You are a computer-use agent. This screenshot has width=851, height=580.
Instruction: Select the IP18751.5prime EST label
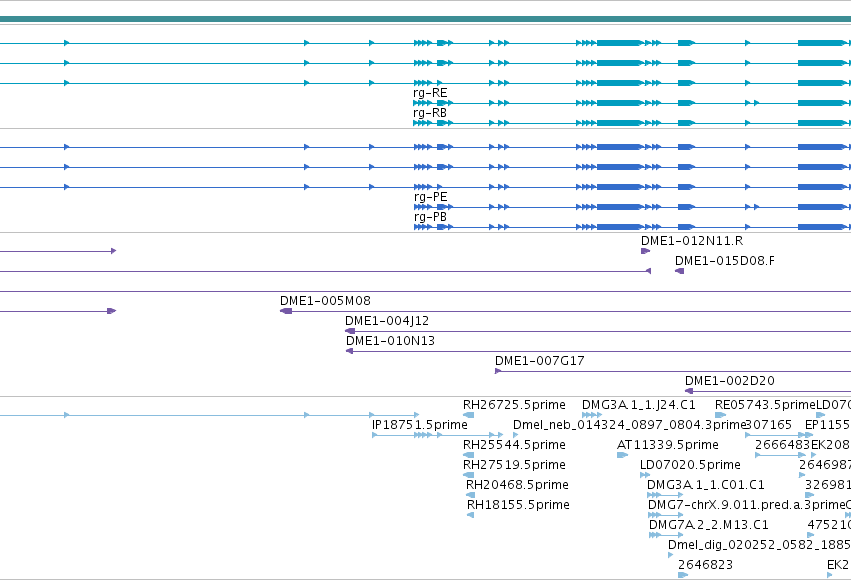click(x=420, y=425)
